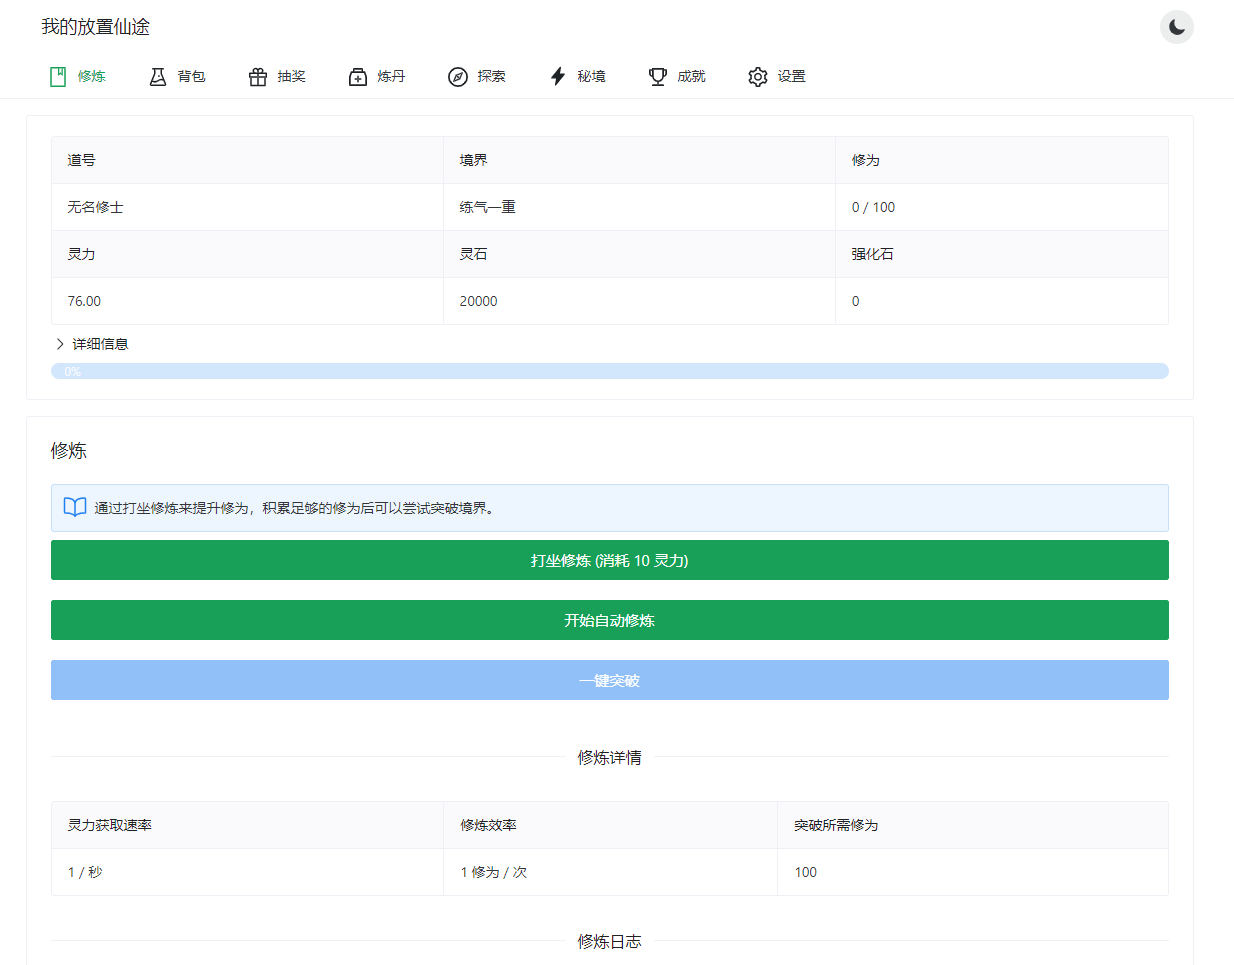
Task: Click the gear icon for 设置
Action: pos(758,77)
